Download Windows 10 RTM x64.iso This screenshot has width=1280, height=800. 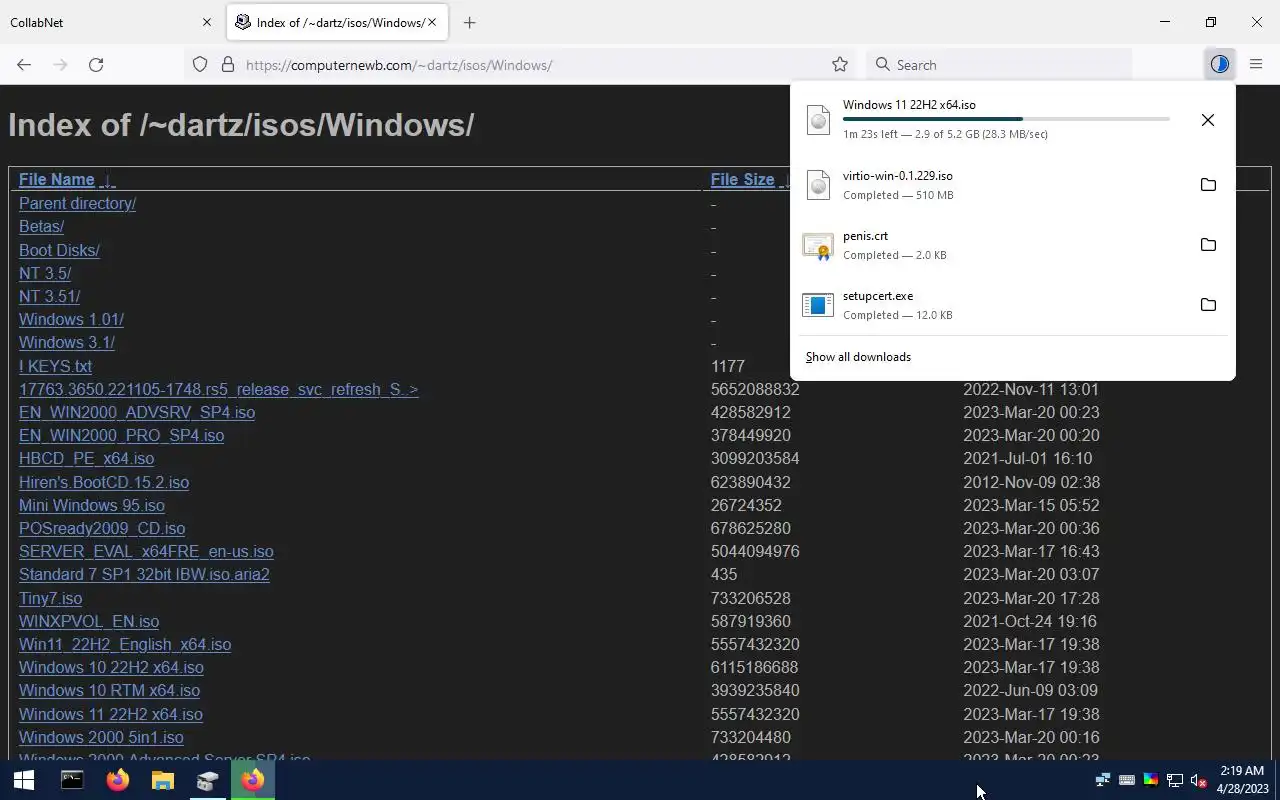[109, 690]
